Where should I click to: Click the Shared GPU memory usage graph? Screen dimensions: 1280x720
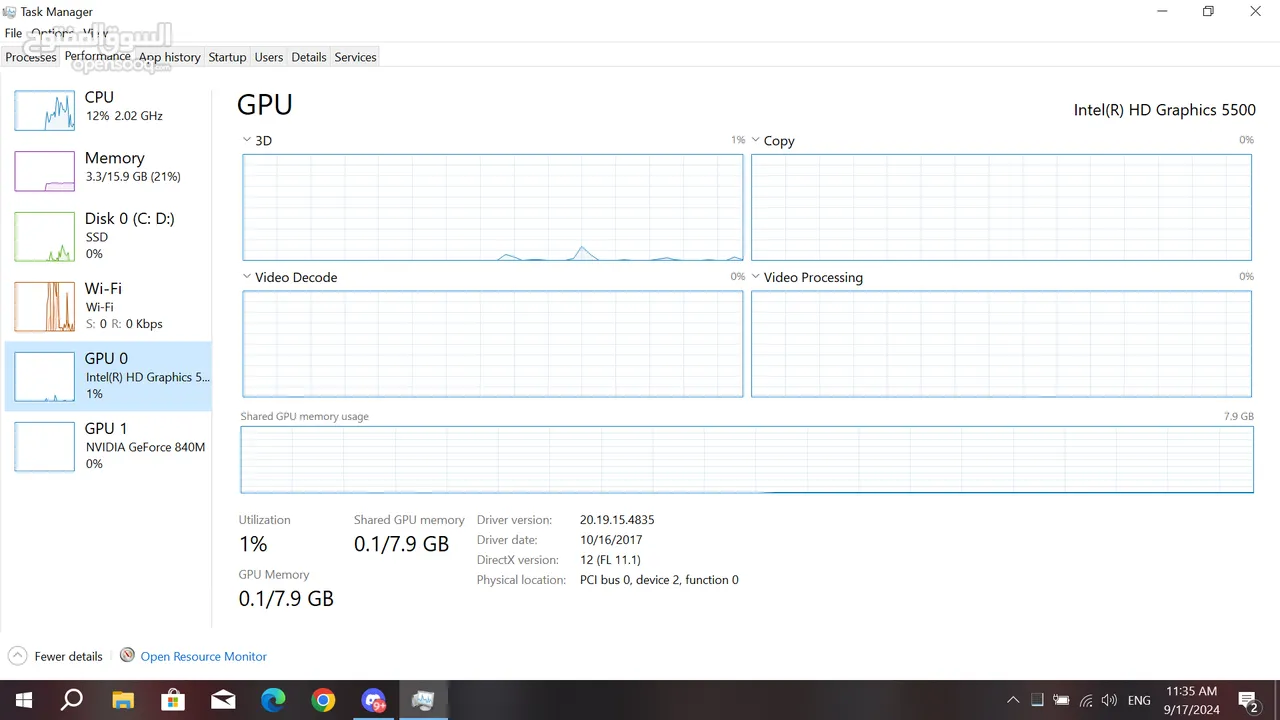[x=747, y=459]
